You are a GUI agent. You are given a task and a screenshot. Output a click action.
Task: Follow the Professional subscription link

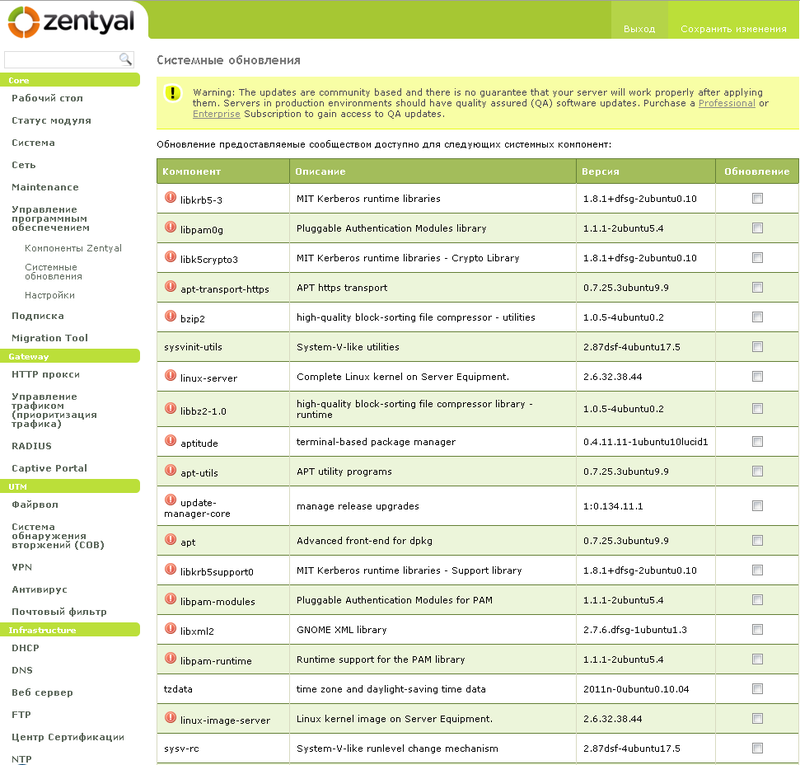click(x=727, y=101)
